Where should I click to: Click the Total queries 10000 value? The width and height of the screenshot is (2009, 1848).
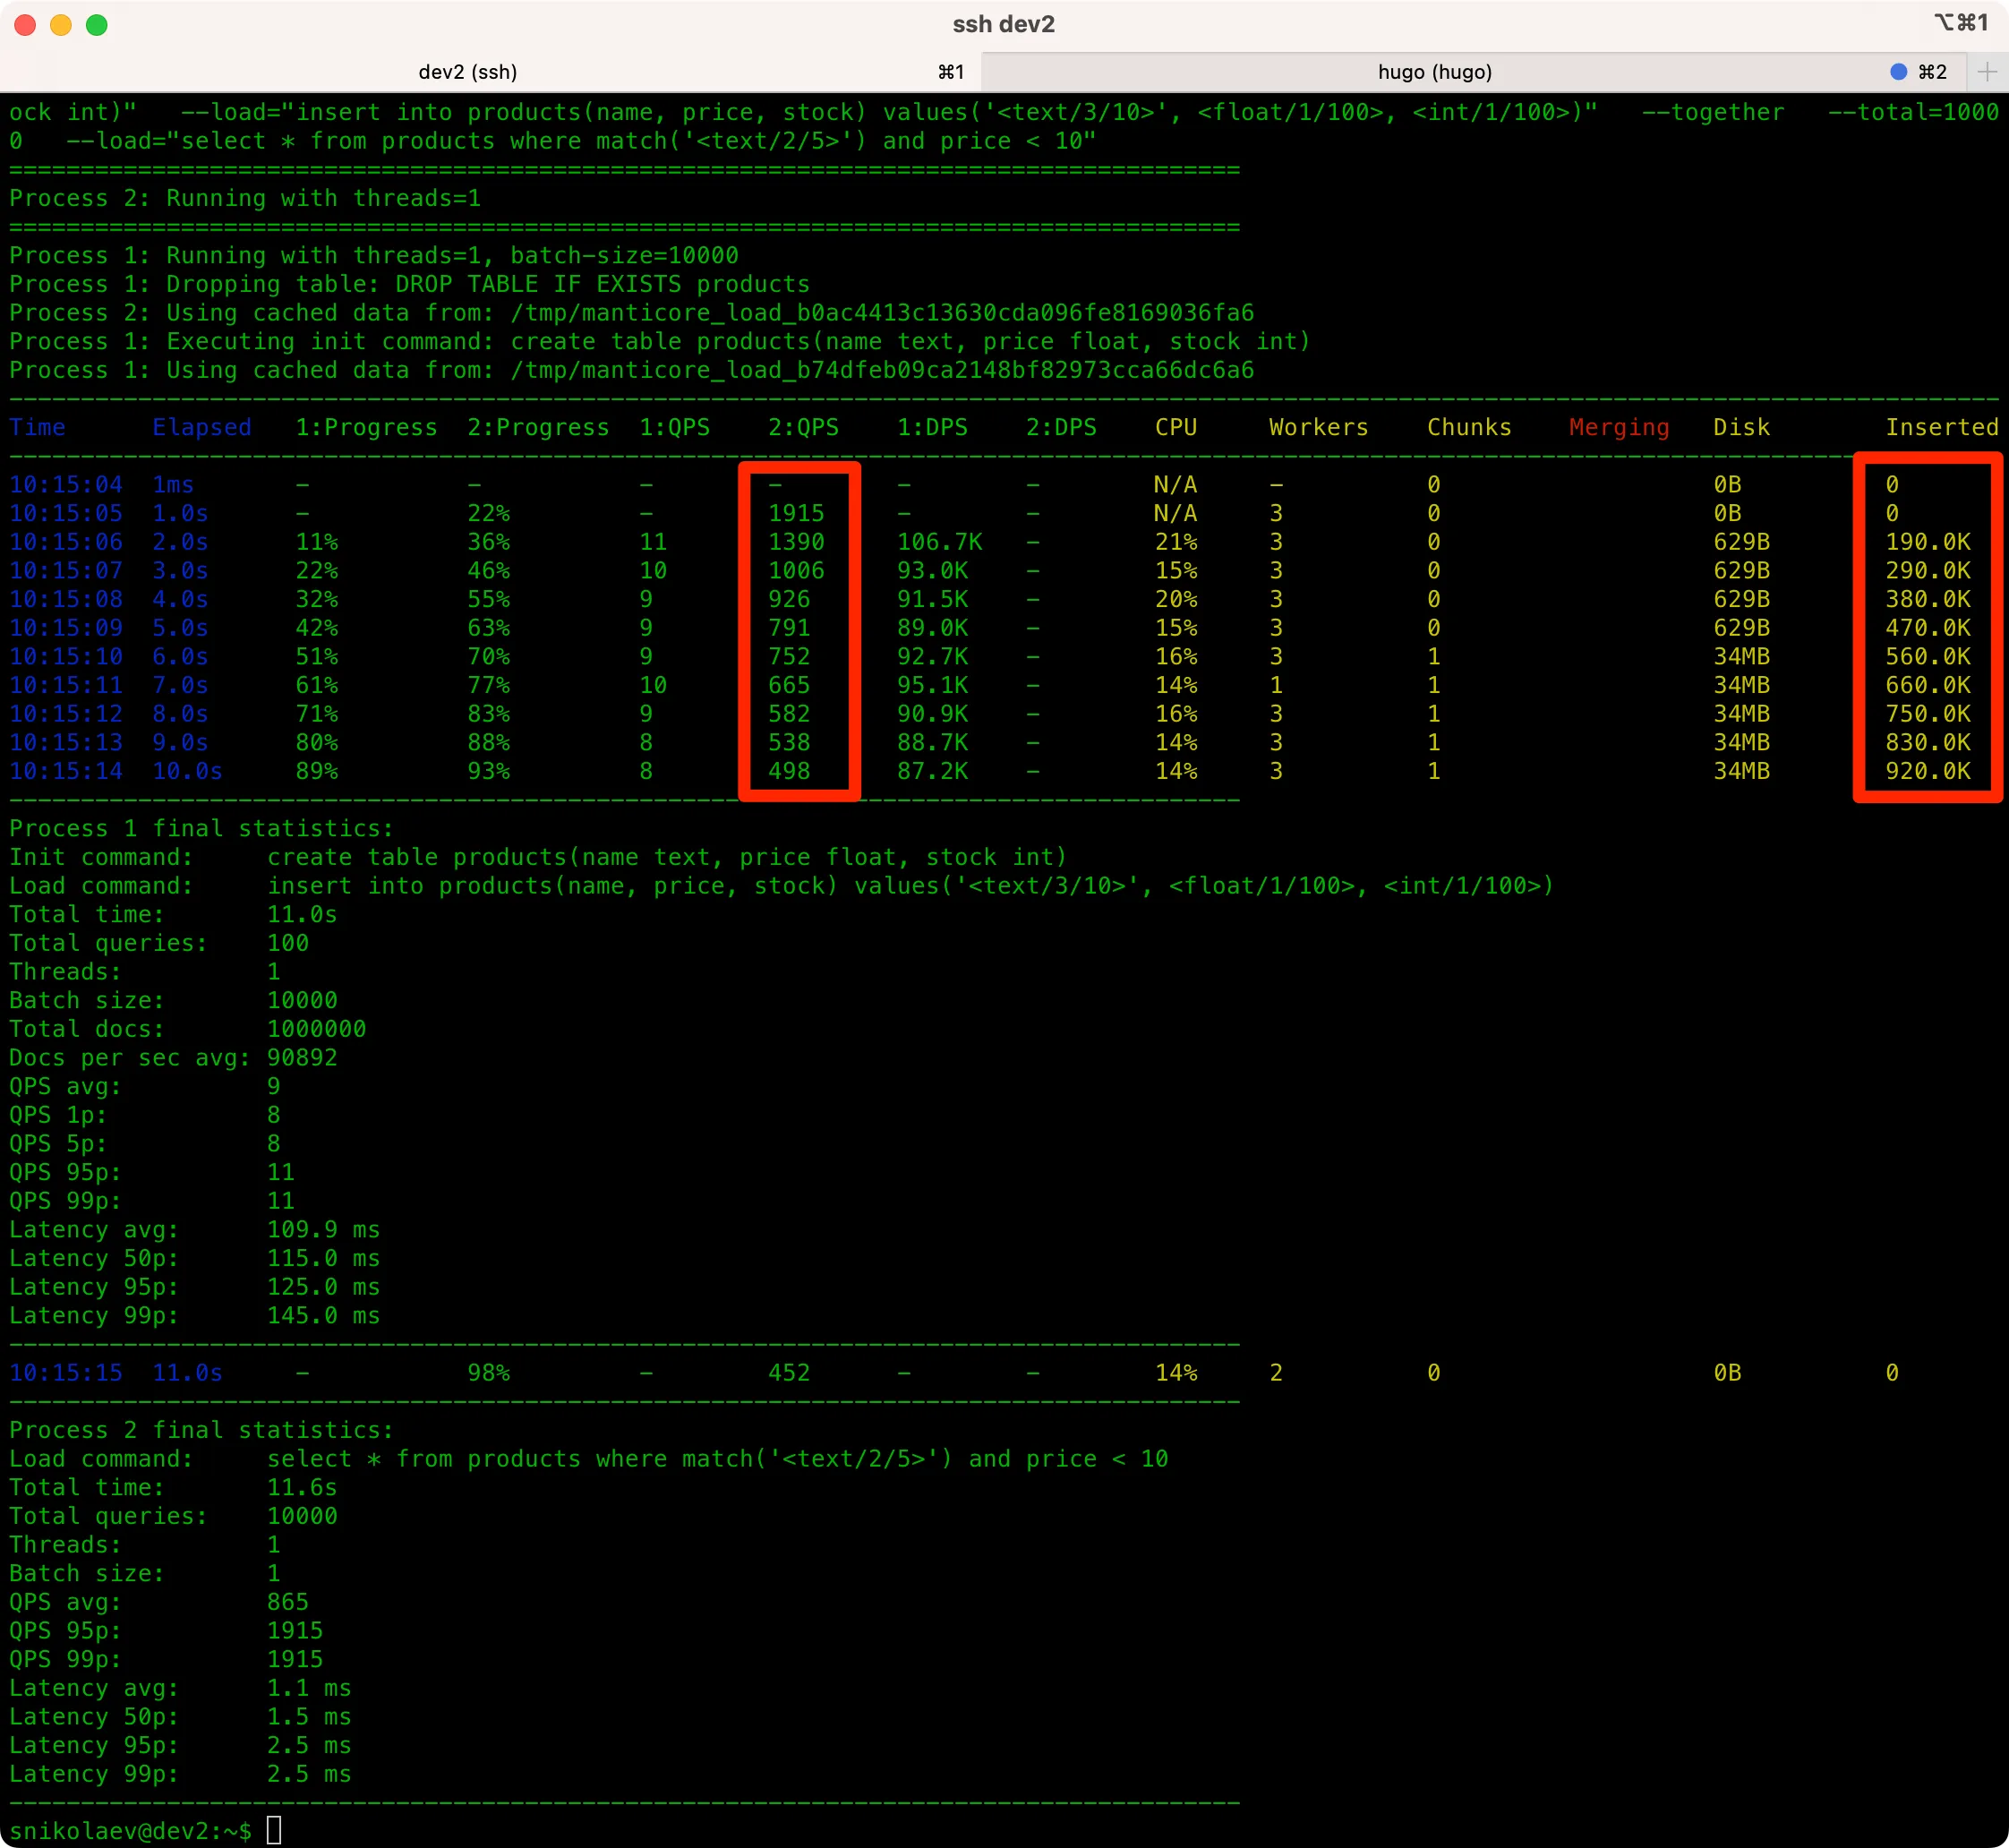(x=302, y=1516)
